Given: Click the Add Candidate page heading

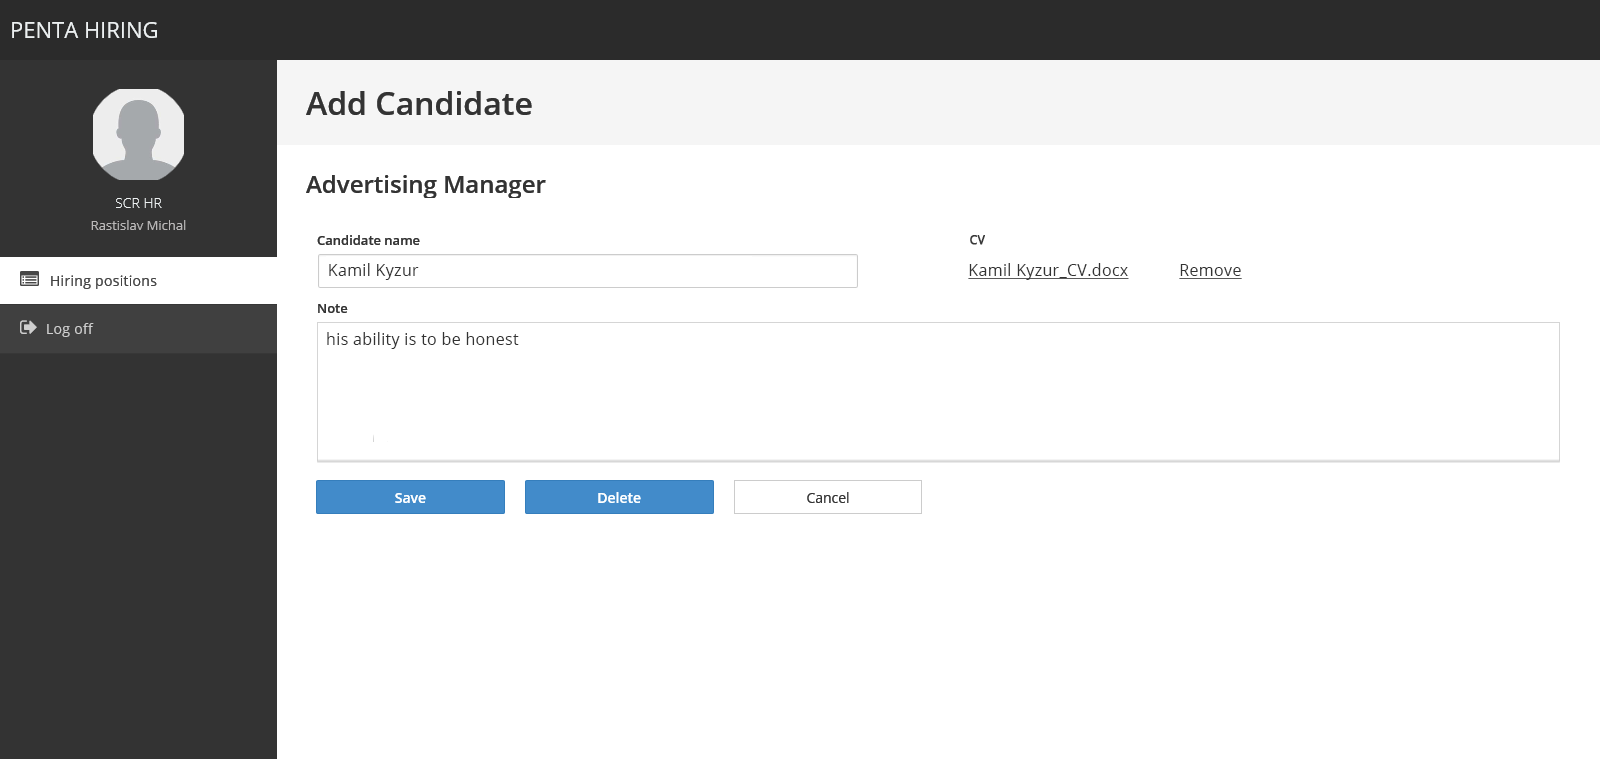Looking at the screenshot, I should tap(419, 104).
